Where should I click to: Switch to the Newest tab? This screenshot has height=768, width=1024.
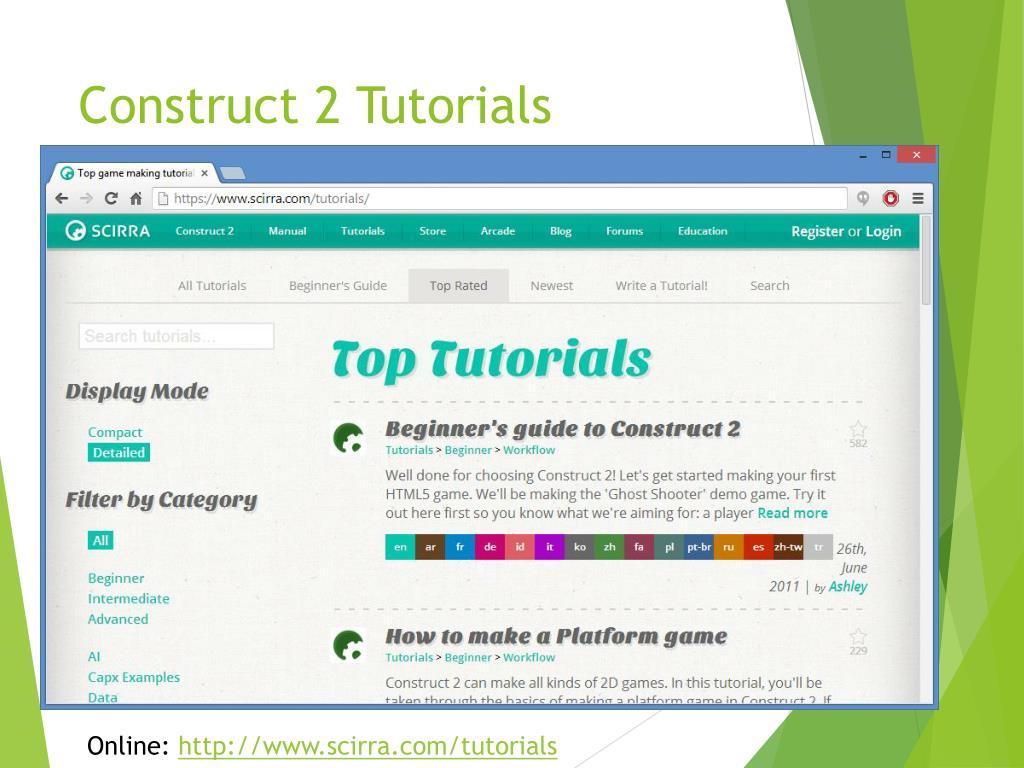click(x=552, y=285)
